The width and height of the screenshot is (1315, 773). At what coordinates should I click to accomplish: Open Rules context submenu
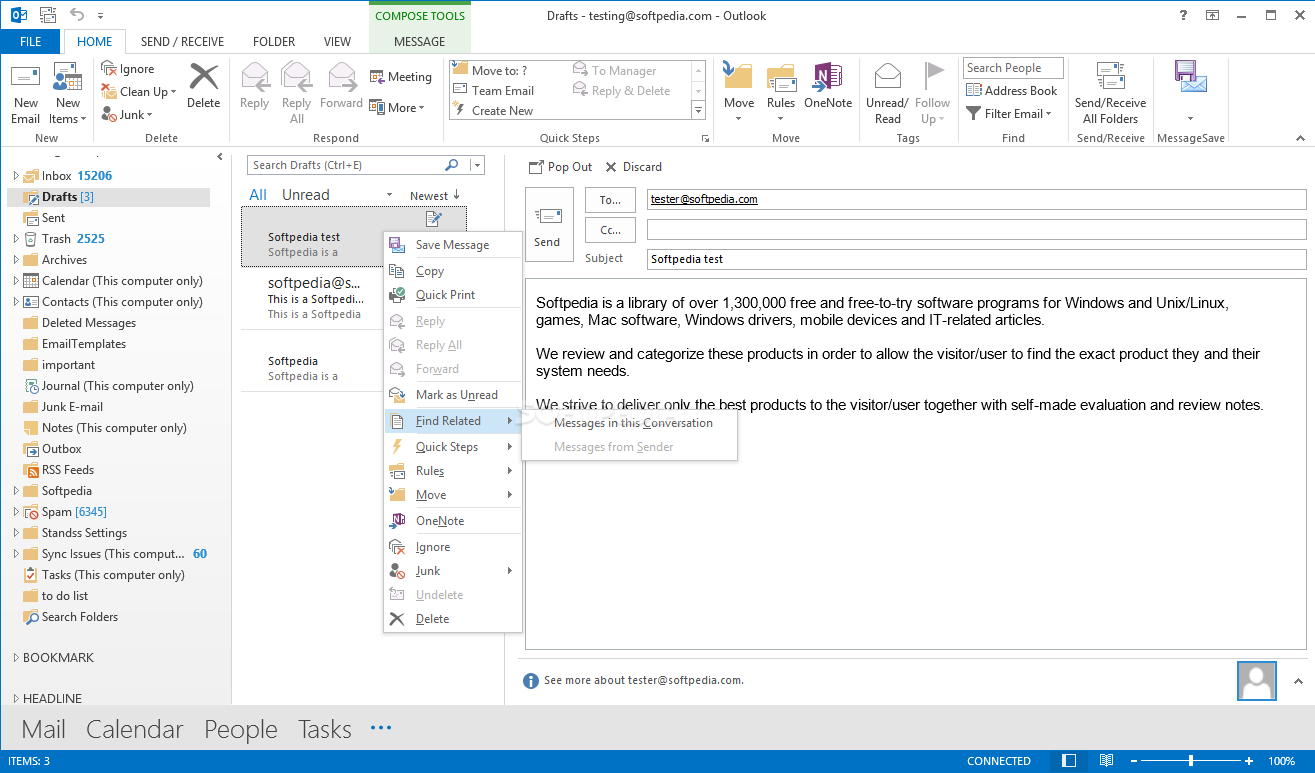[453, 471]
